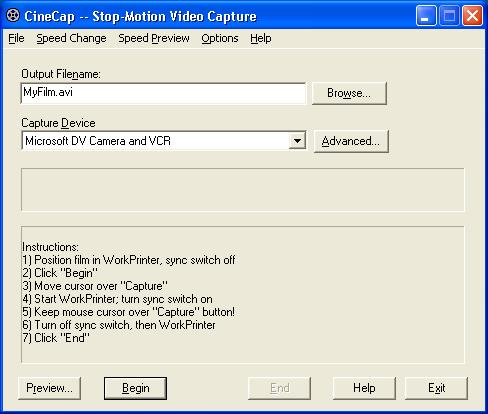Open the File menu
Screen dimensions: 488x414
click(x=16, y=38)
